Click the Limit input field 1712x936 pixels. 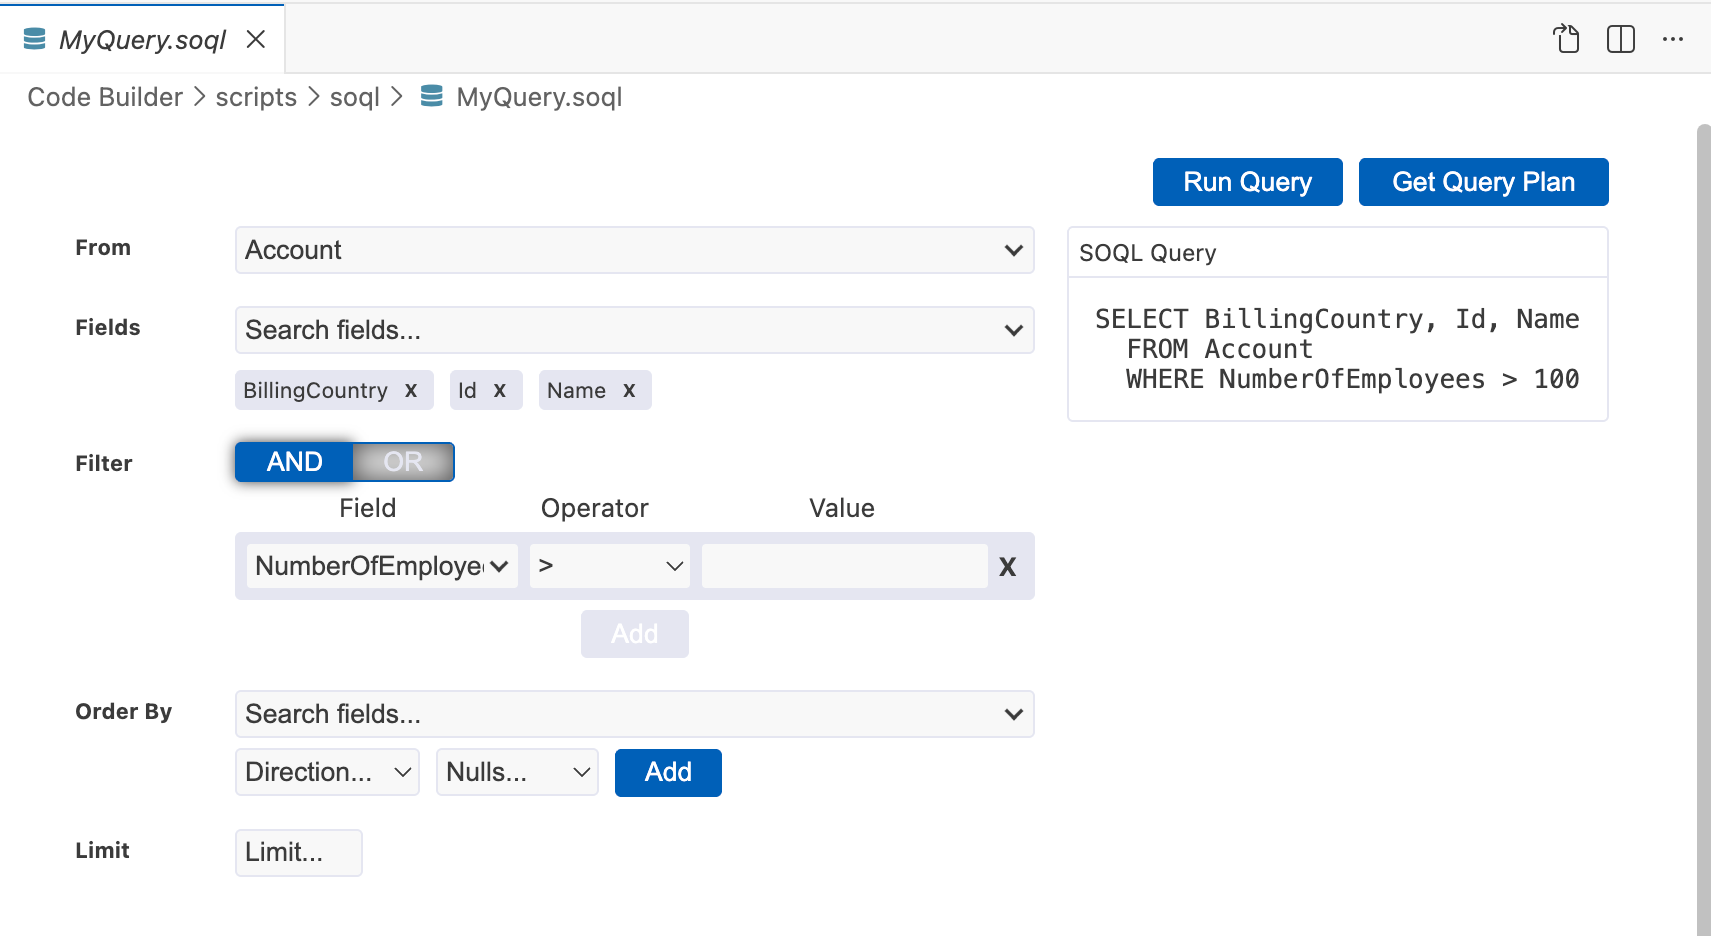point(299,852)
